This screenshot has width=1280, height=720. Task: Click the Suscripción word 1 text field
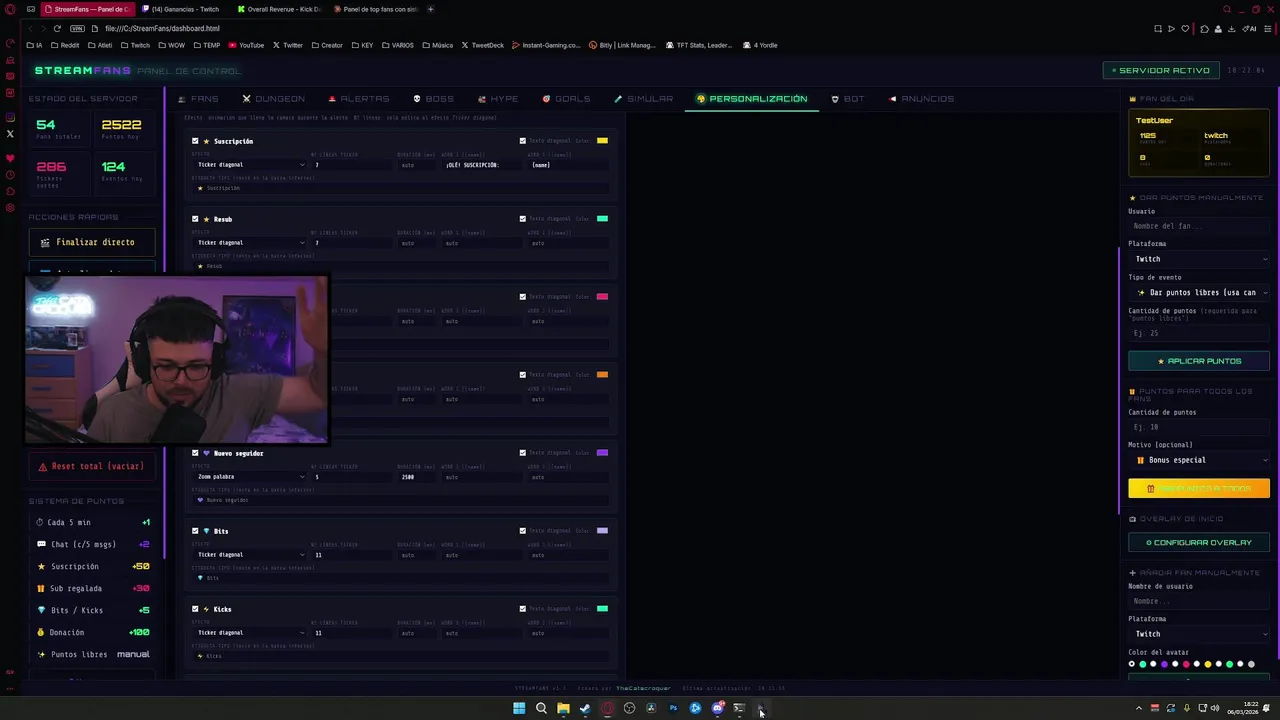coord(482,165)
